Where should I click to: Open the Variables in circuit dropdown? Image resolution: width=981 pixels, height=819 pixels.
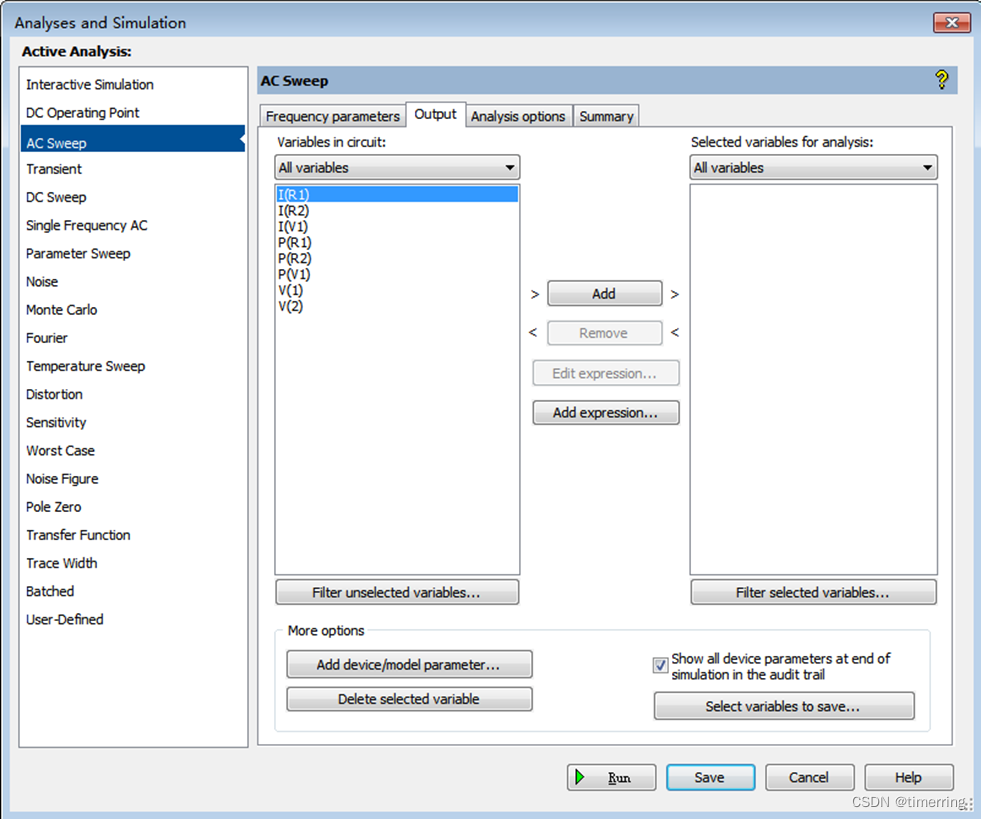[397, 168]
